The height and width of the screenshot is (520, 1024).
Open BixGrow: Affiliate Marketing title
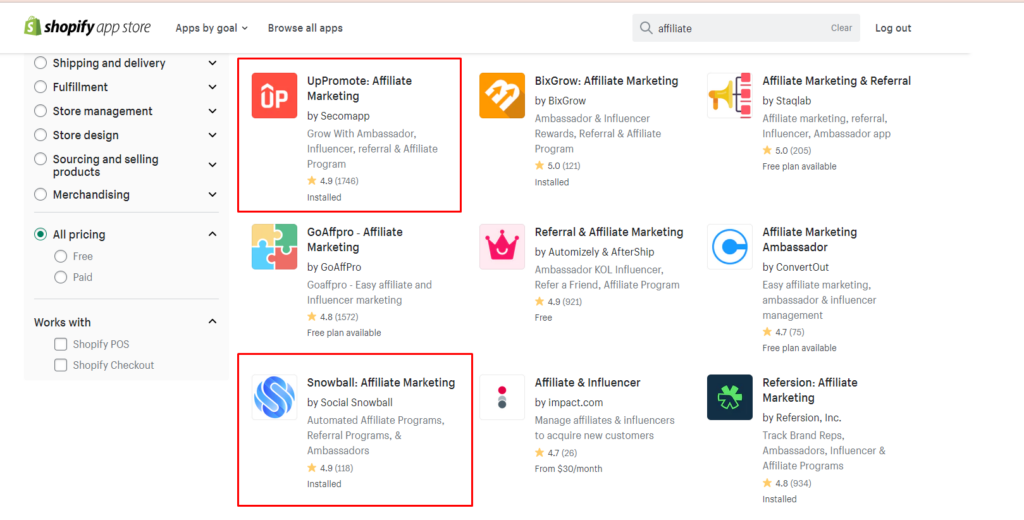(x=606, y=81)
